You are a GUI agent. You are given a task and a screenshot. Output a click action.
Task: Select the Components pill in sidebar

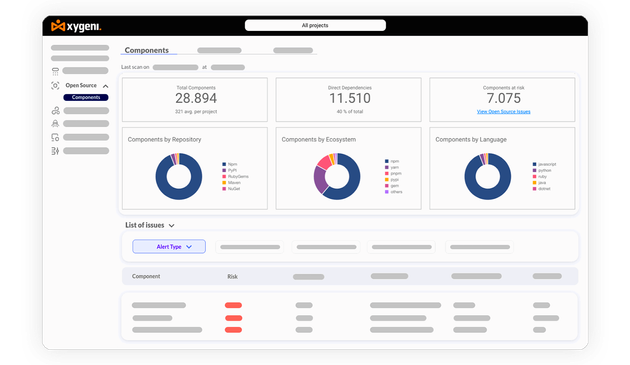(x=86, y=97)
